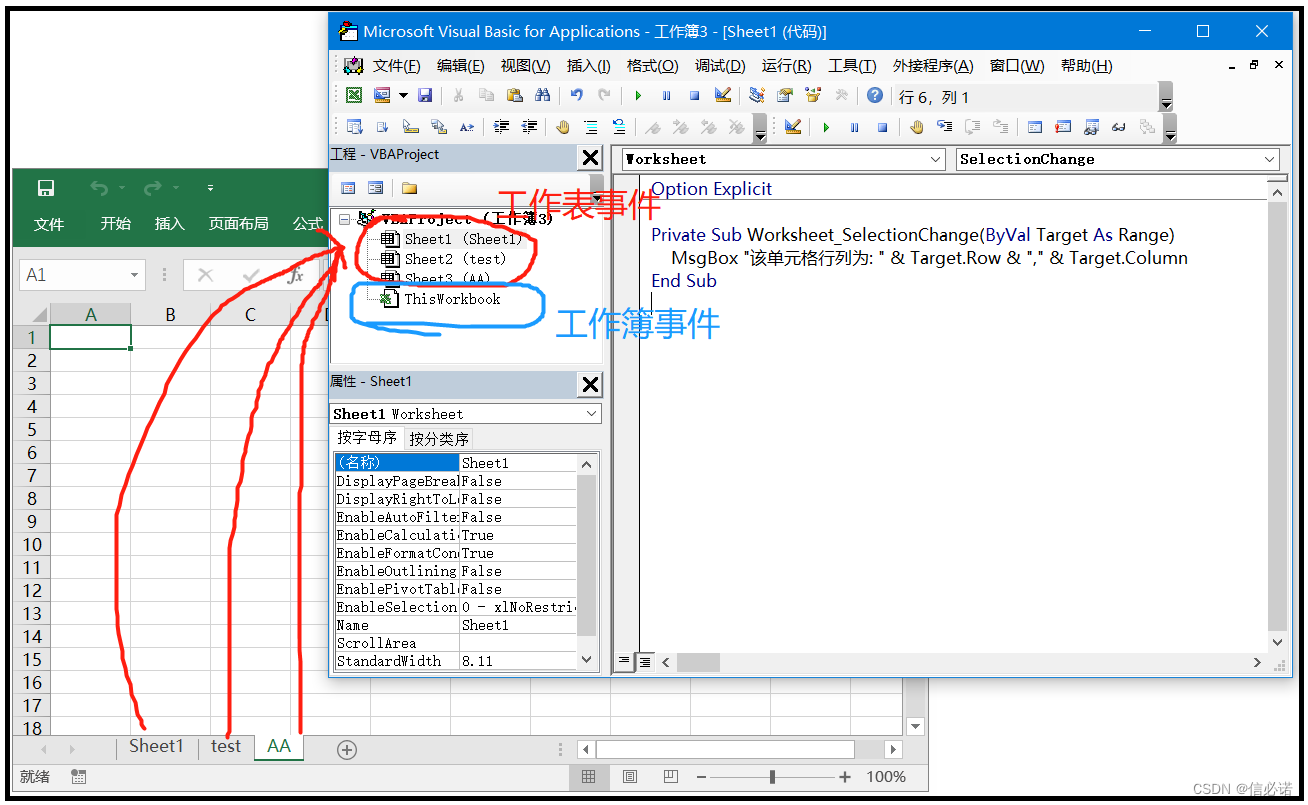This screenshot has width=1308, height=805.
Task: Select ThisWorkbook in project tree
Action: click(452, 299)
